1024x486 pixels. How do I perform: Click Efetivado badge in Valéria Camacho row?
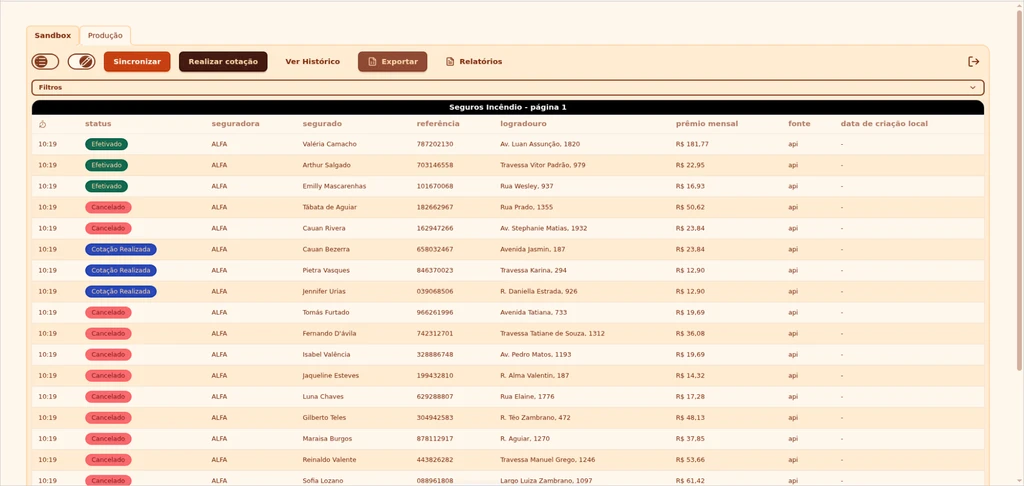click(106, 144)
